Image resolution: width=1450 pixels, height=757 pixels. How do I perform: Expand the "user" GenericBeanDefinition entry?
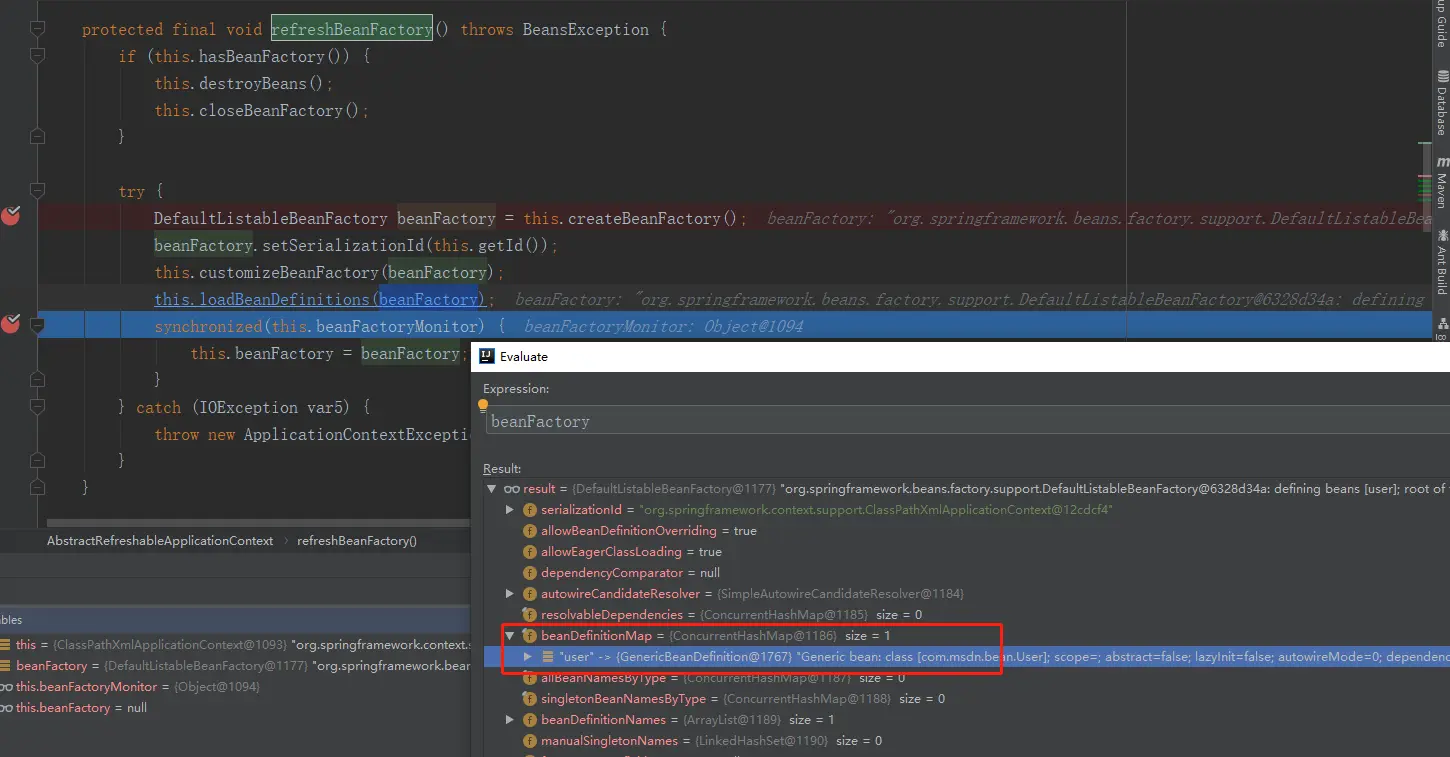coord(529,657)
